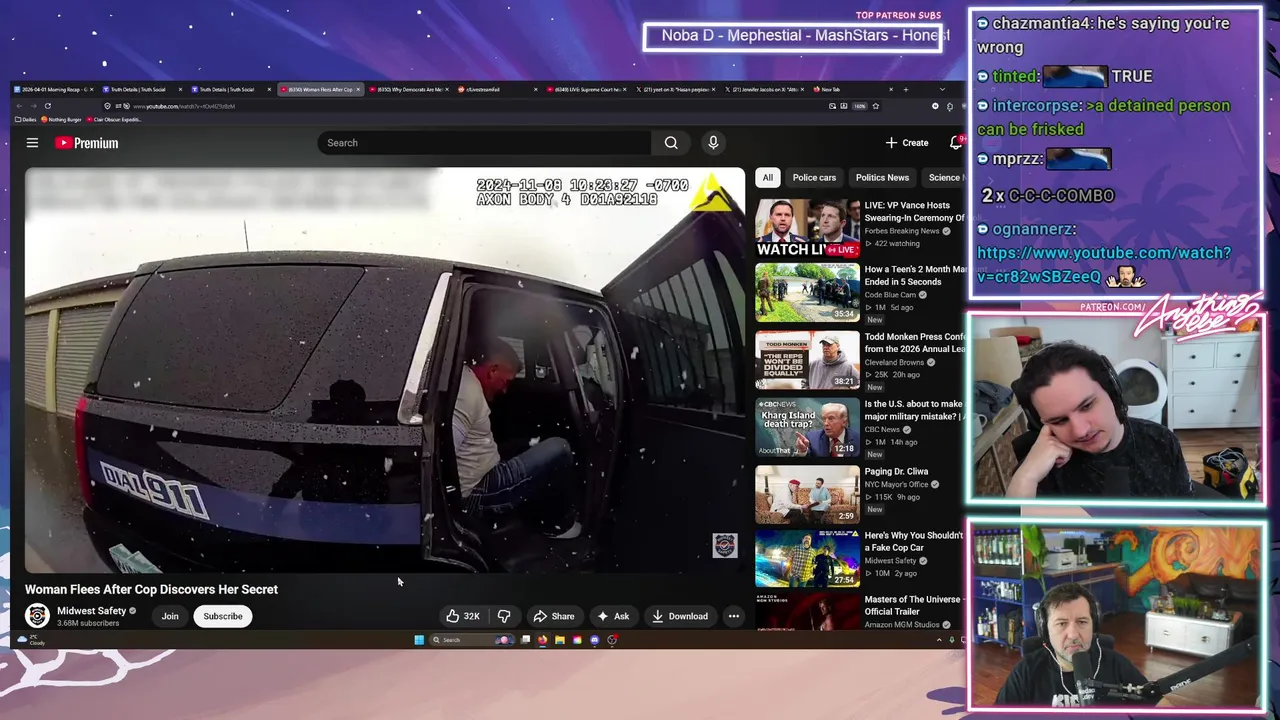Switch to Morning Recap browser tab
This screenshot has height=720, width=1280.
[55, 89]
